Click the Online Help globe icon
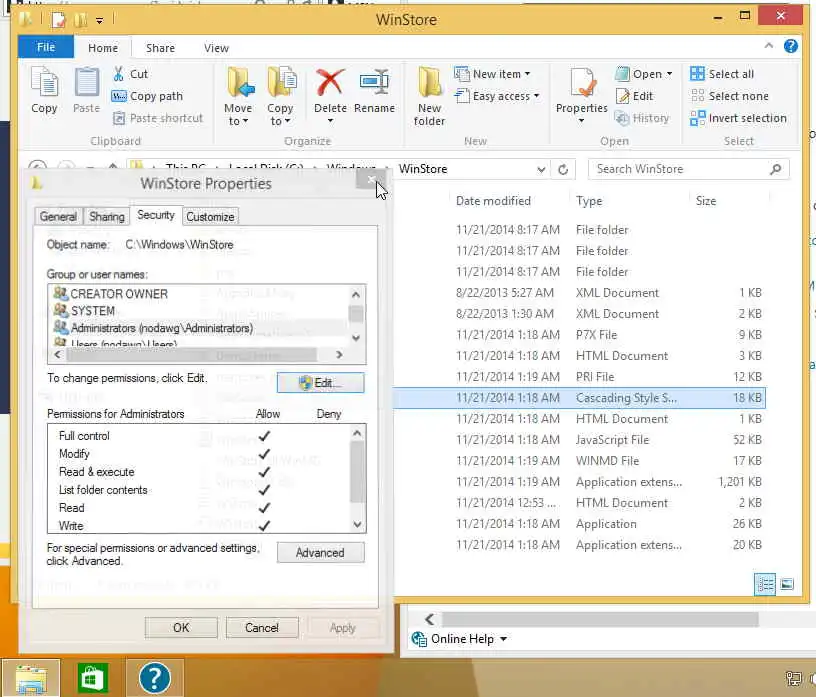 [x=419, y=638]
